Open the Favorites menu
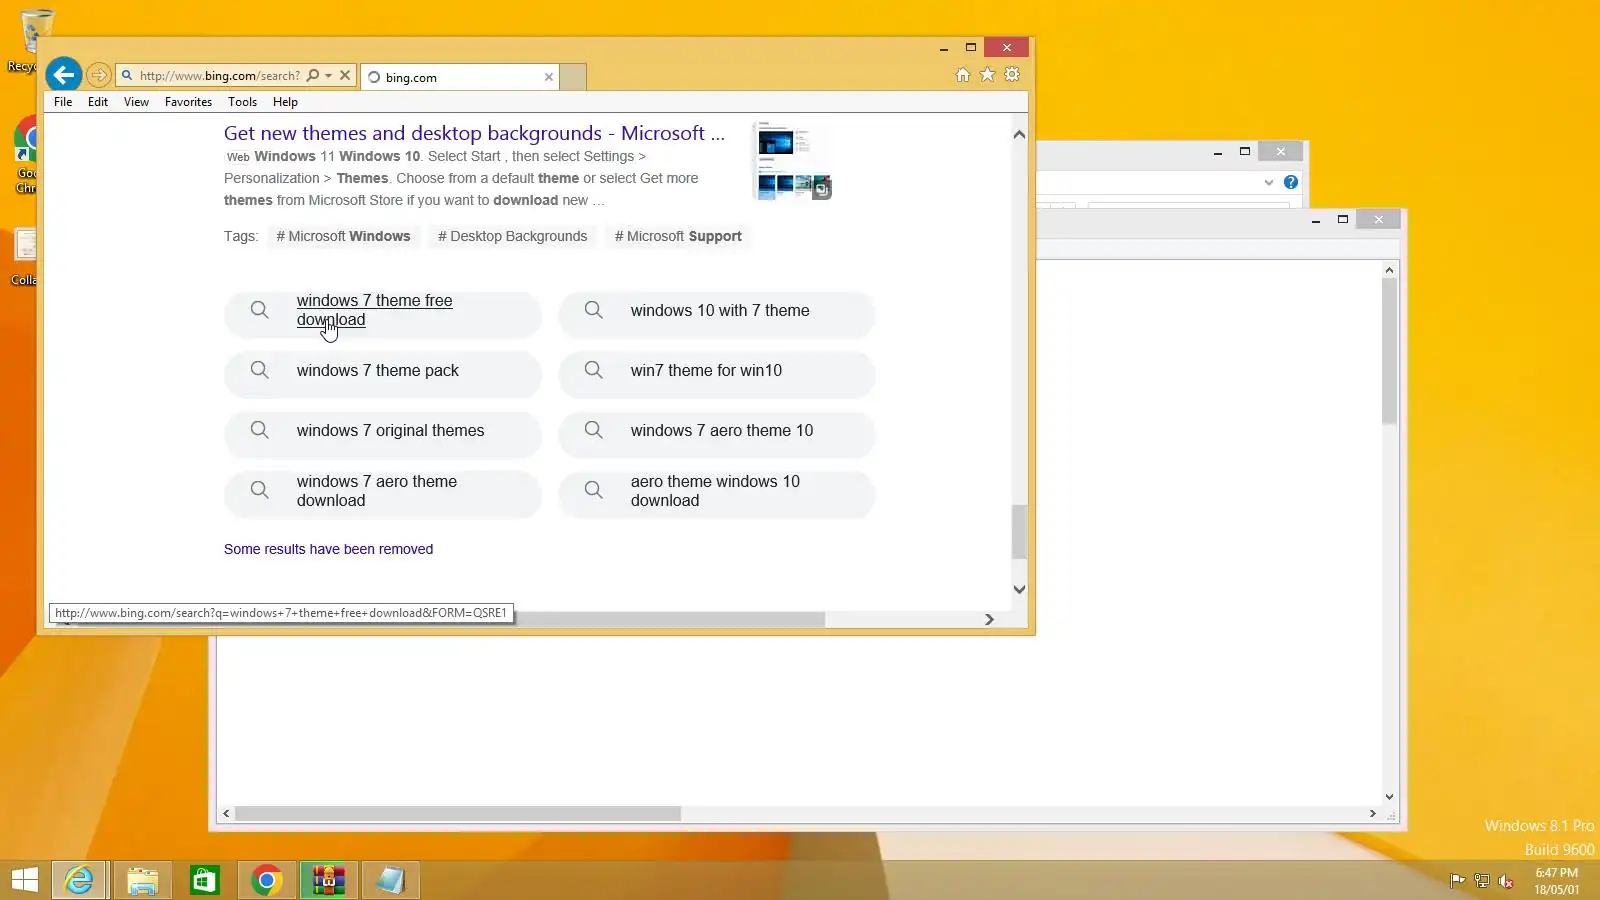The width and height of the screenshot is (1600, 900). [188, 102]
